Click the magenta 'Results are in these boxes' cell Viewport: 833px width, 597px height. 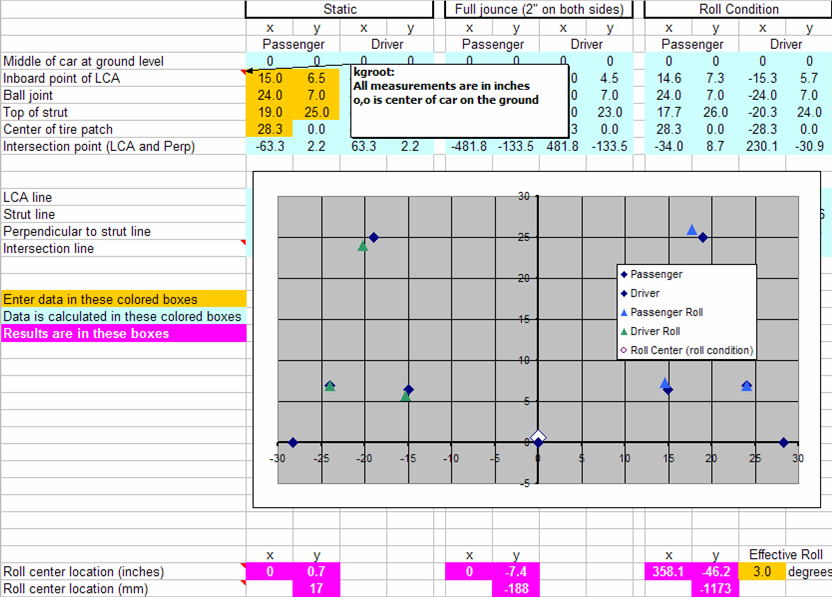(x=123, y=333)
